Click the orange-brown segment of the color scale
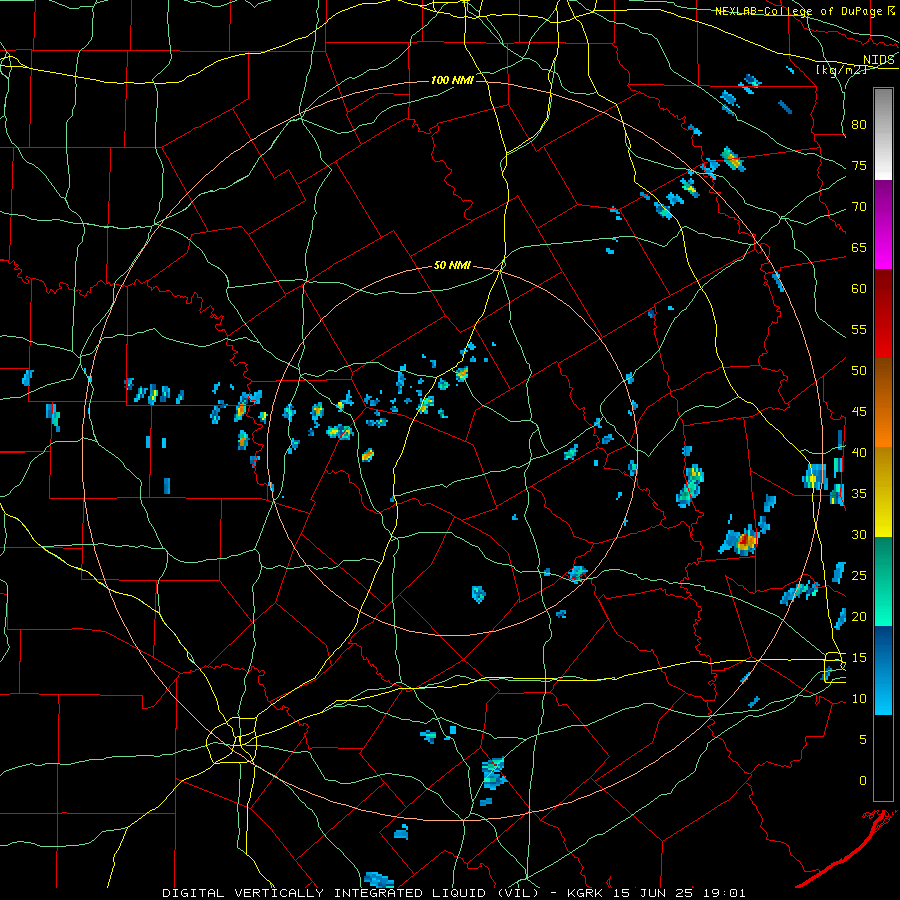The image size is (900, 900). (883, 403)
